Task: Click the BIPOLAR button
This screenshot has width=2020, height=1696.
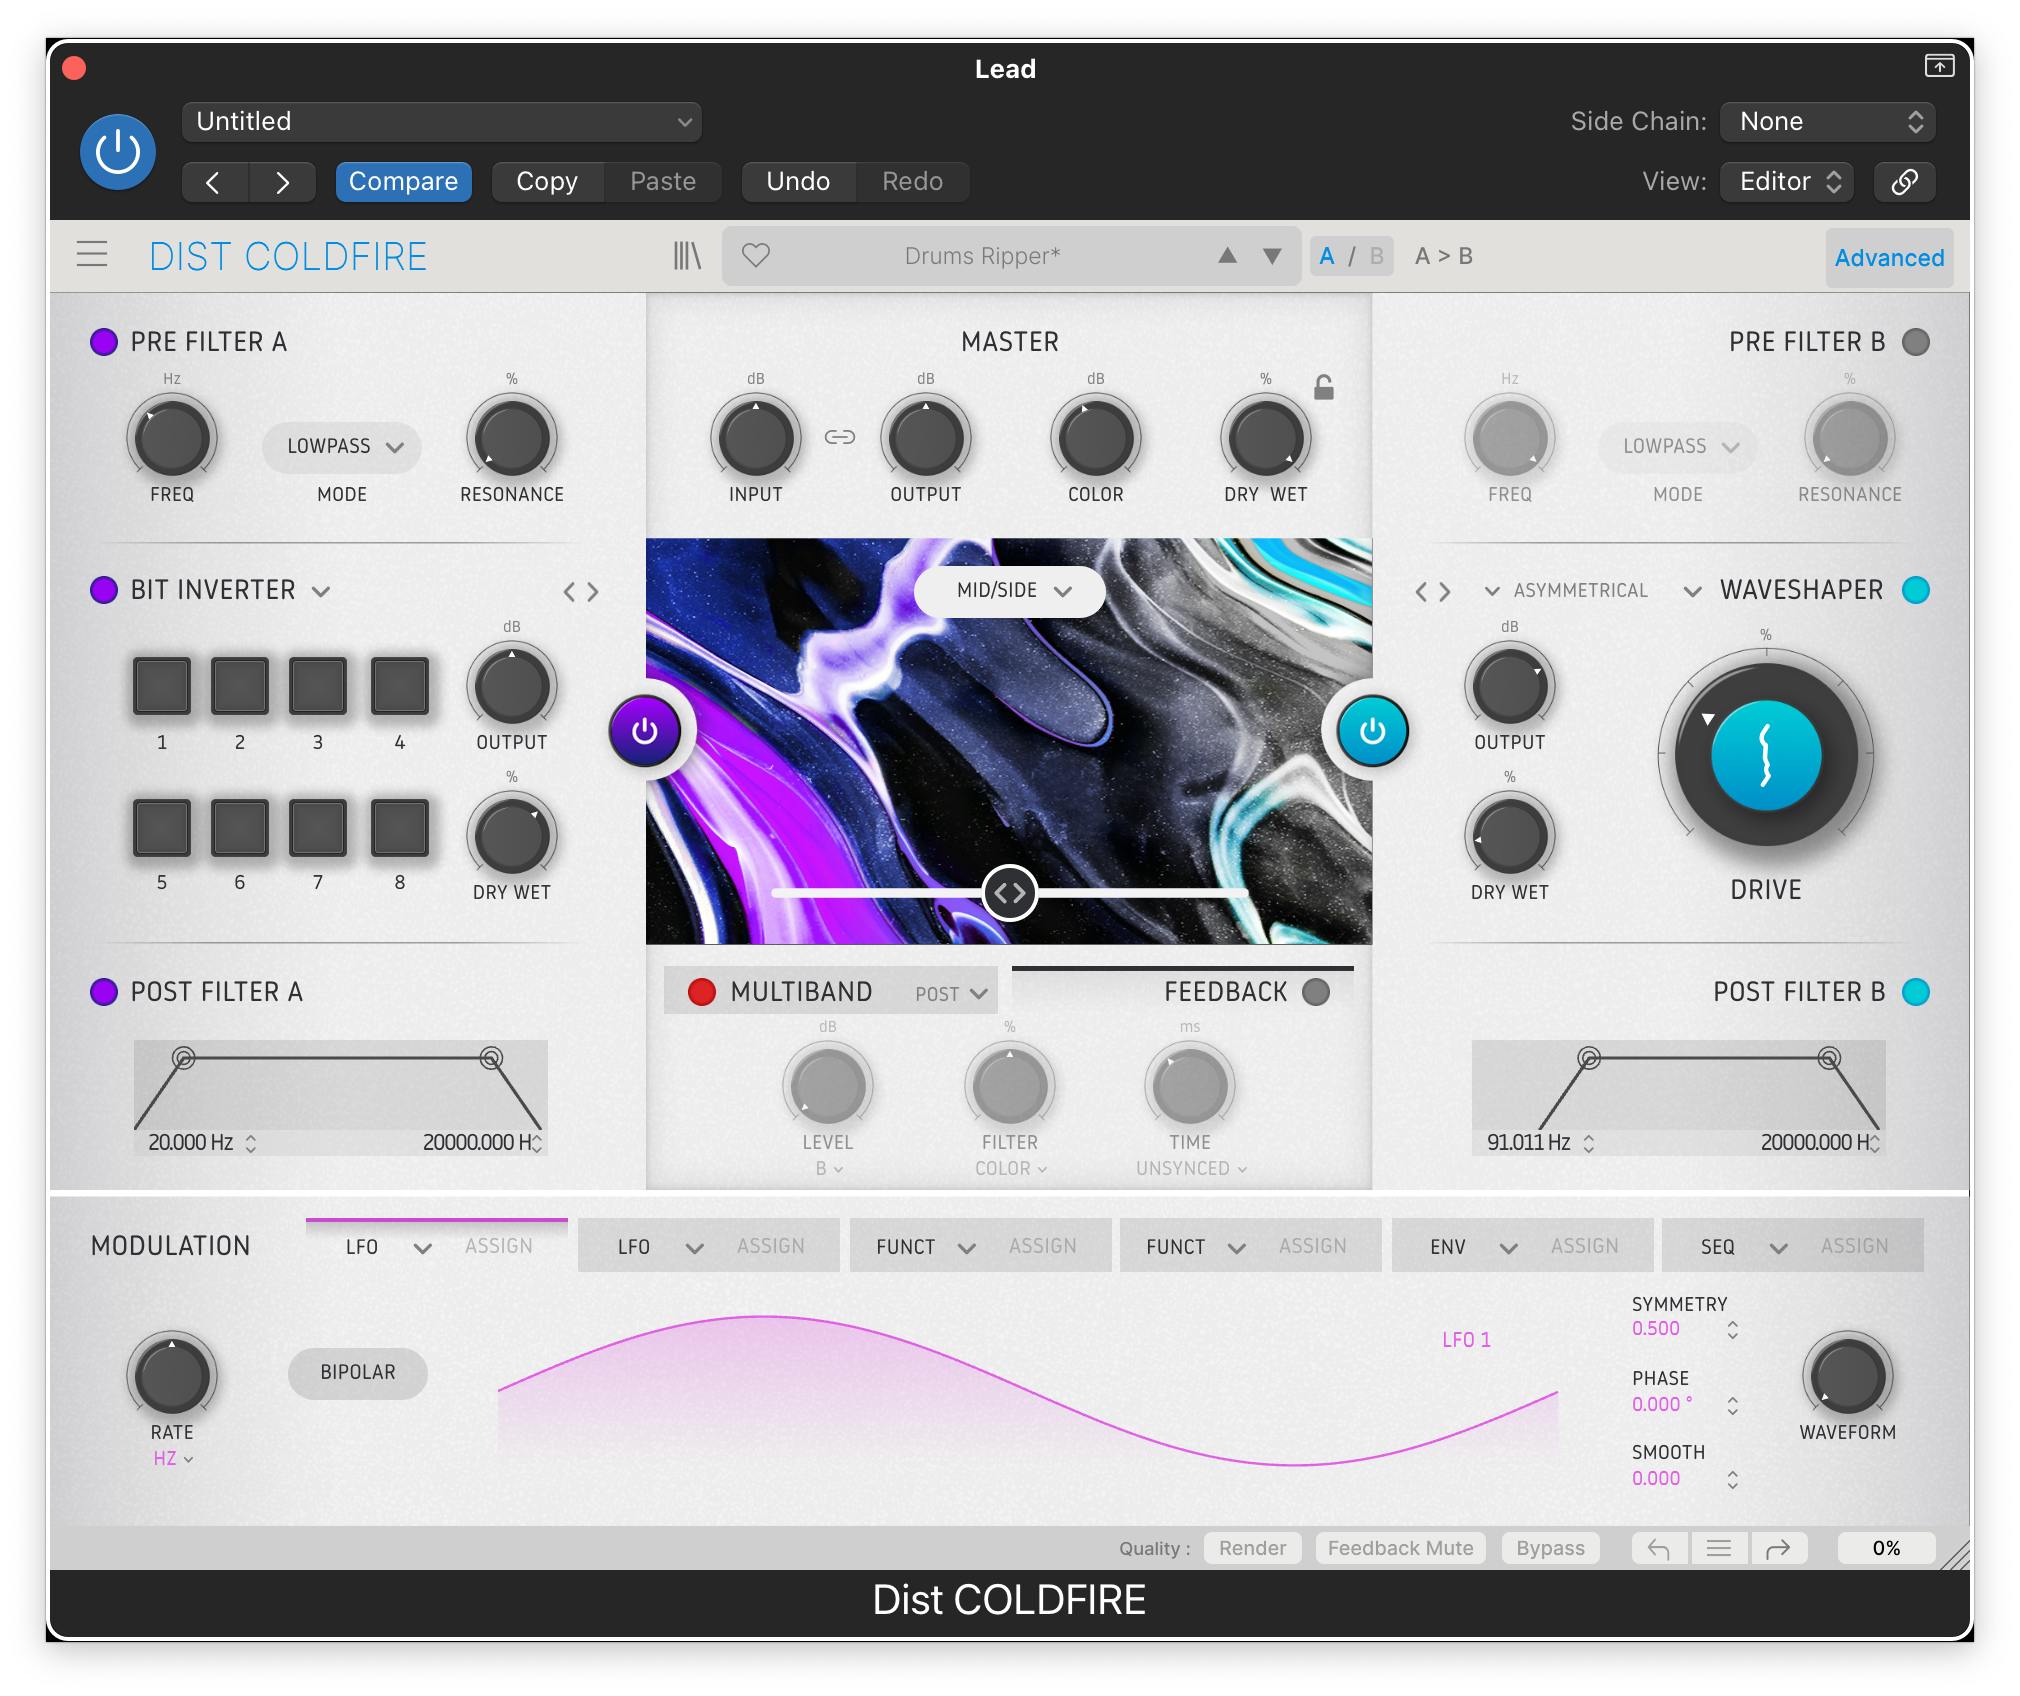Action: pos(358,1373)
